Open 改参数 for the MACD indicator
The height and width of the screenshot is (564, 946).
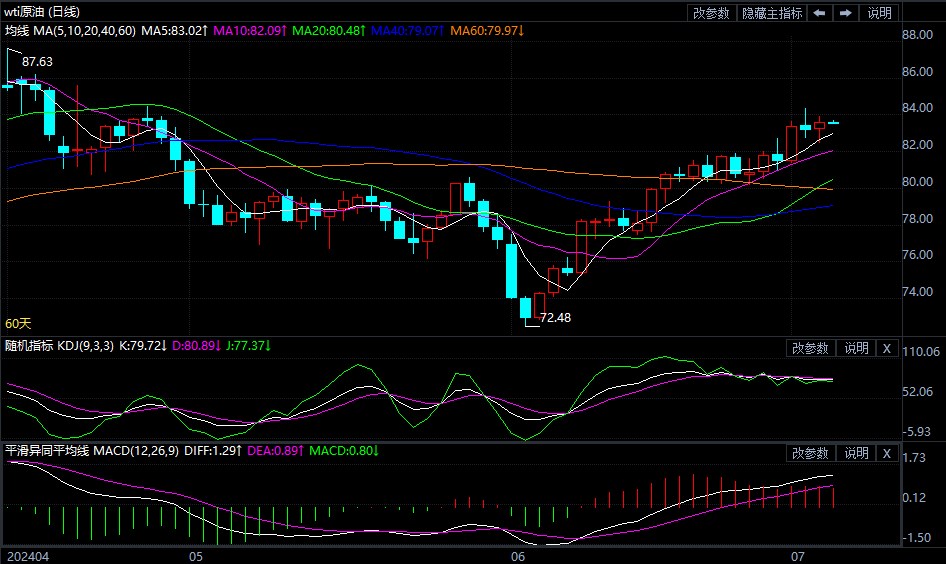click(811, 453)
